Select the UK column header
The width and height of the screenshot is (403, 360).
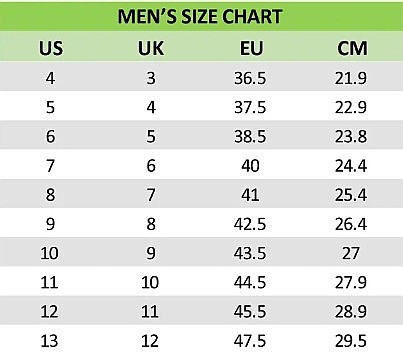(x=151, y=48)
